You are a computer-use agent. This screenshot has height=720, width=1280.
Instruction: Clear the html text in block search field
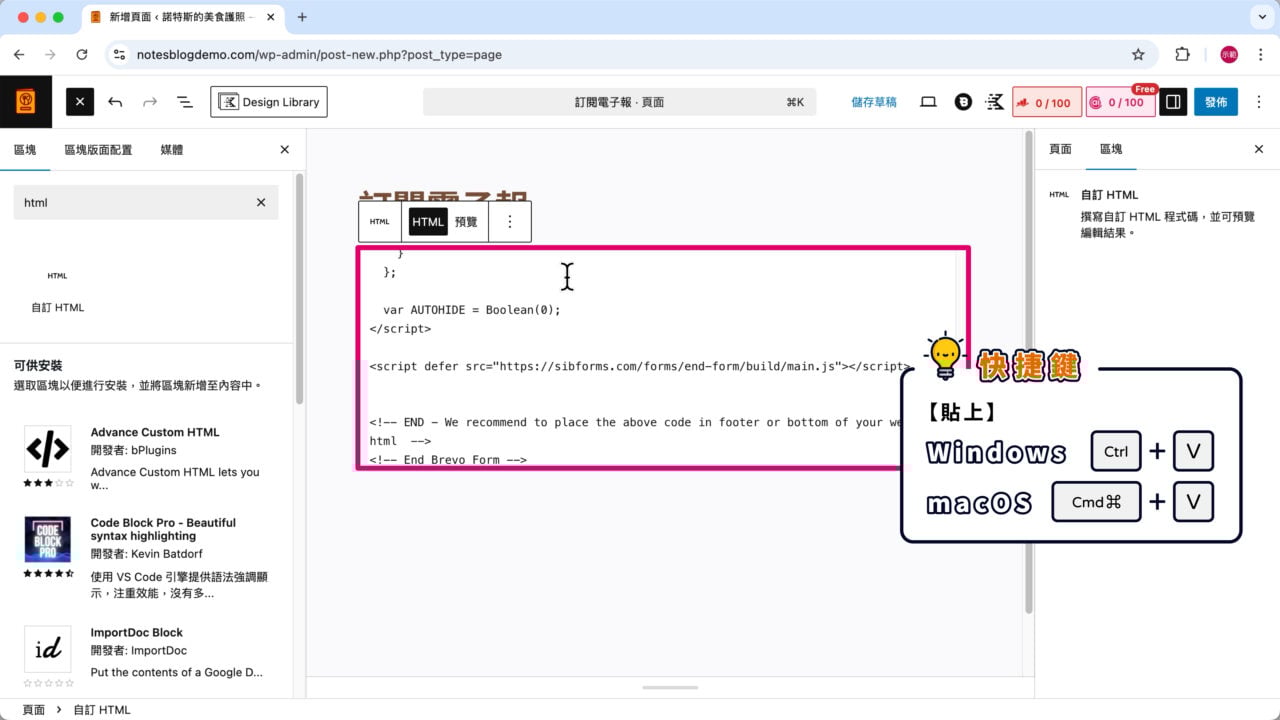click(x=260, y=202)
